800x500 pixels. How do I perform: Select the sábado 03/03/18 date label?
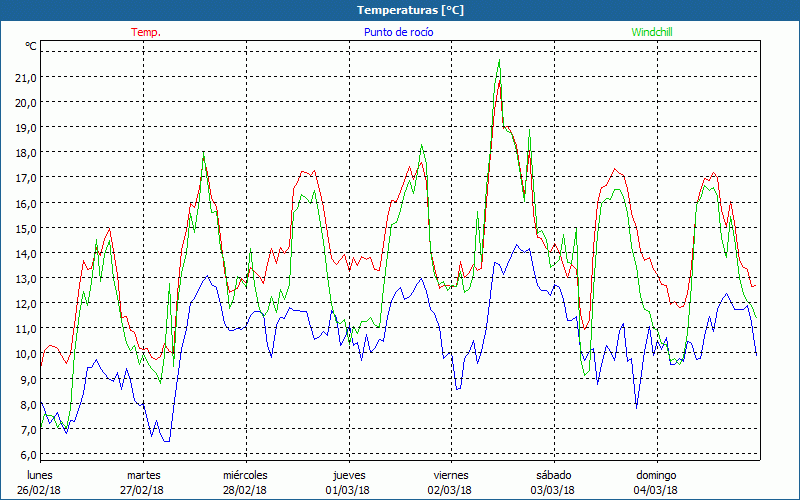(553, 482)
